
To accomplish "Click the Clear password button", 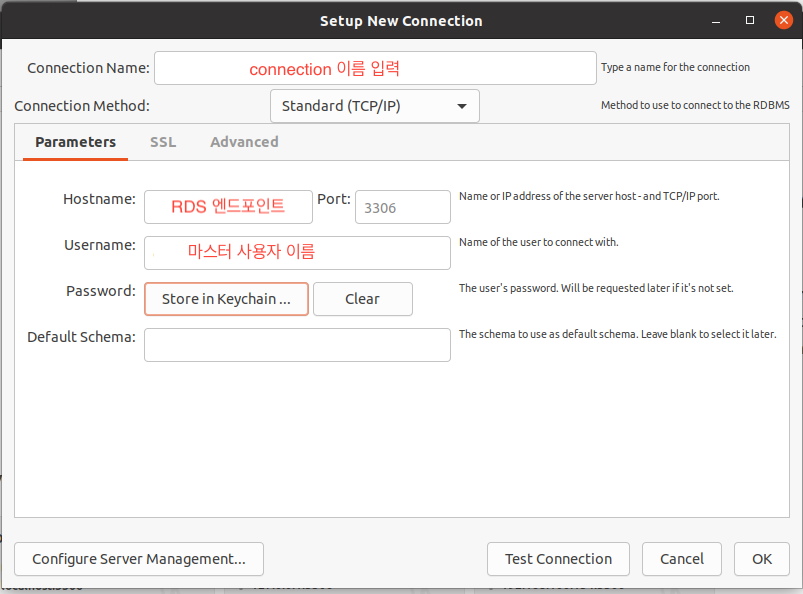I will pos(363,299).
